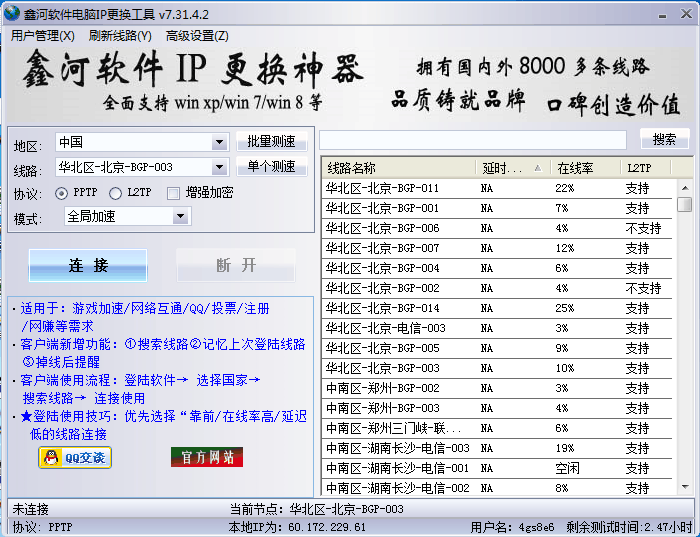Select row 华北区-北京-BGP-007

click(497, 248)
